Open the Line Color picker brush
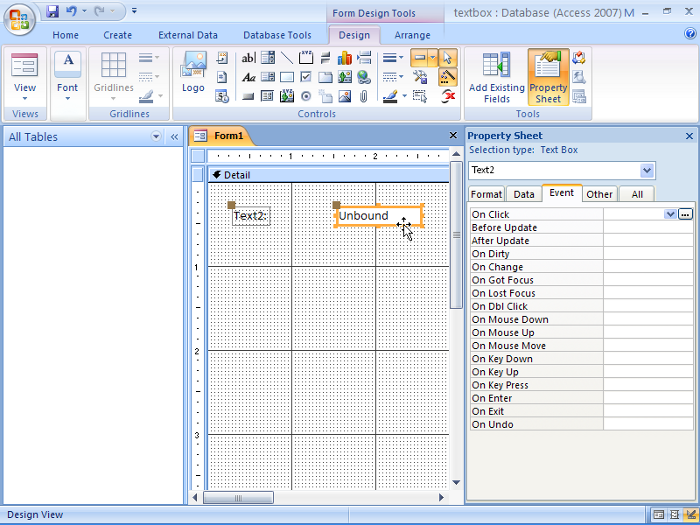The image size is (700, 525). (x=390, y=96)
